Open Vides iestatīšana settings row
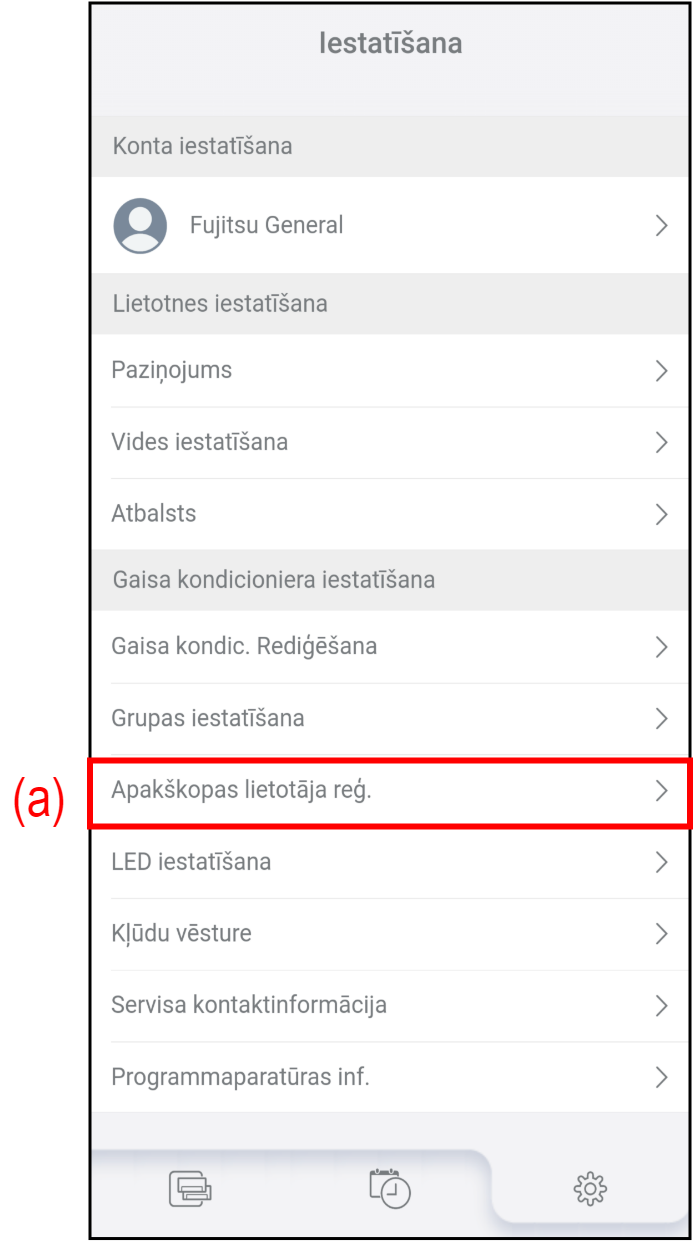This screenshot has width=696, height=1243. (x=390, y=442)
